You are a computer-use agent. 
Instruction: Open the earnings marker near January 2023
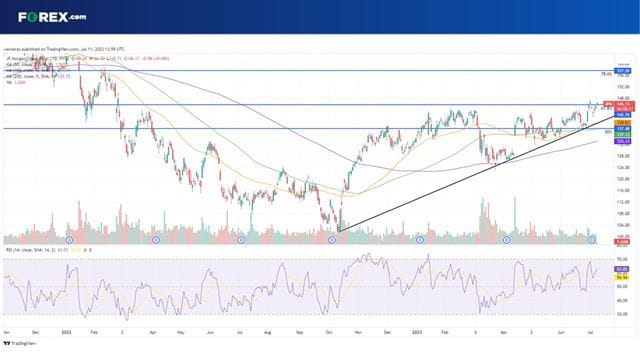[420, 240]
